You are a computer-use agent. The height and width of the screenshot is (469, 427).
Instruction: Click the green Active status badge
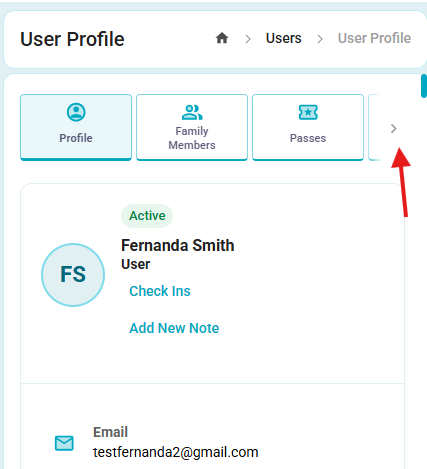tap(147, 216)
